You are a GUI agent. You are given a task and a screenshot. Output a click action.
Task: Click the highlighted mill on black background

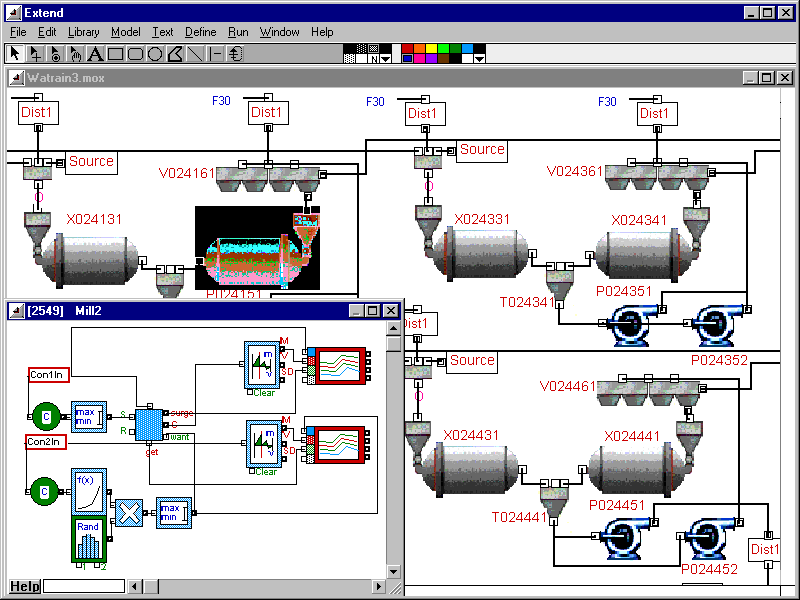point(258,248)
